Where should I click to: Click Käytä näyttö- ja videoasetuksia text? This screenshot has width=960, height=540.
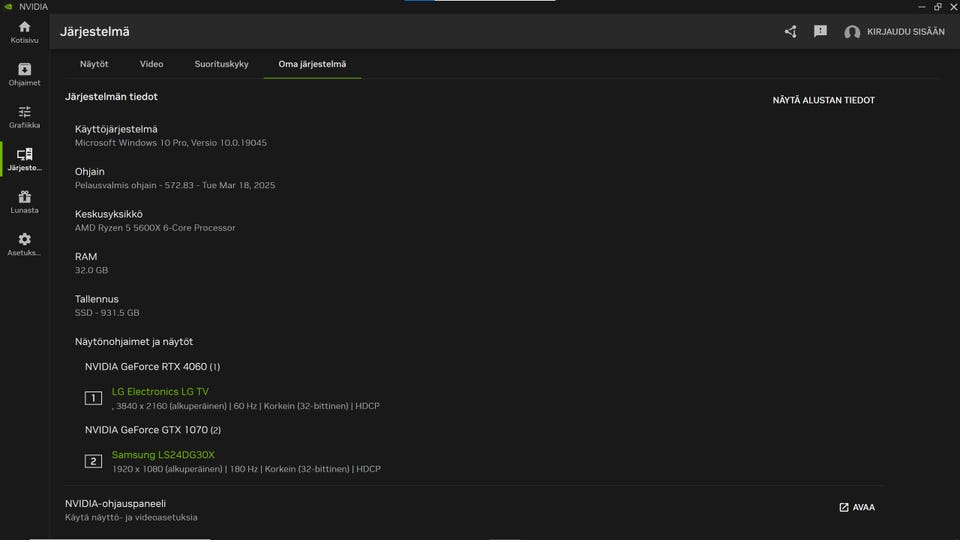[131, 517]
